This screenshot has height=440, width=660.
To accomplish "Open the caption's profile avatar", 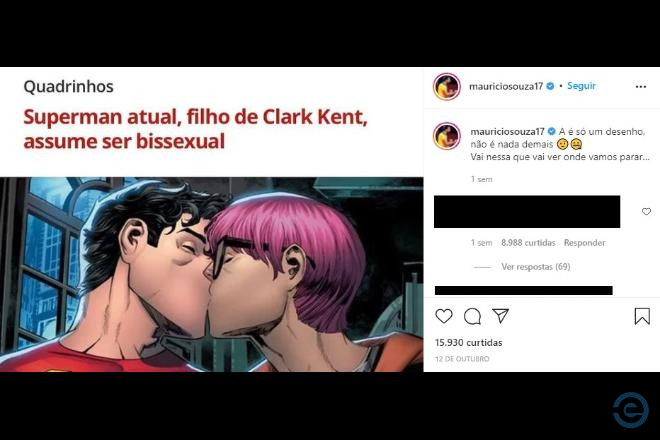I will tap(447, 136).
